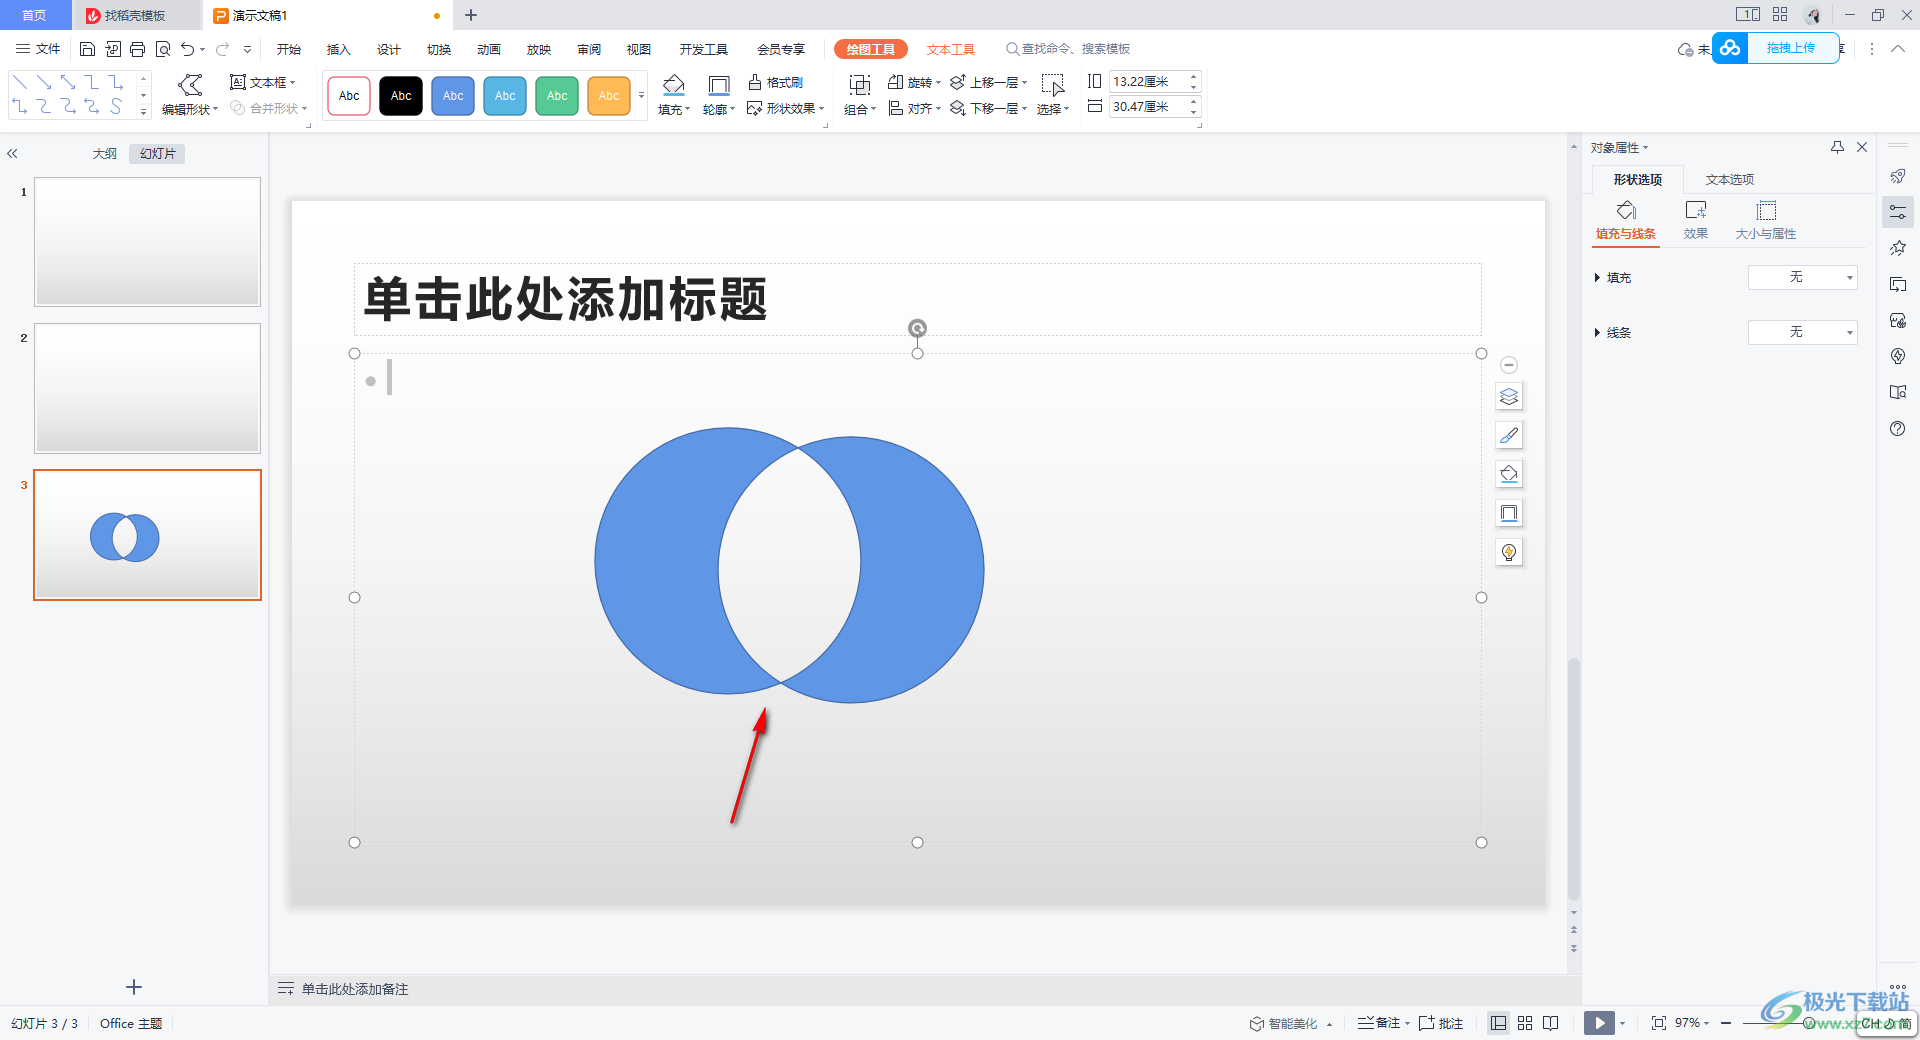Click Bring Forward (上移一层) button
The image size is (1920, 1040).
988,82
